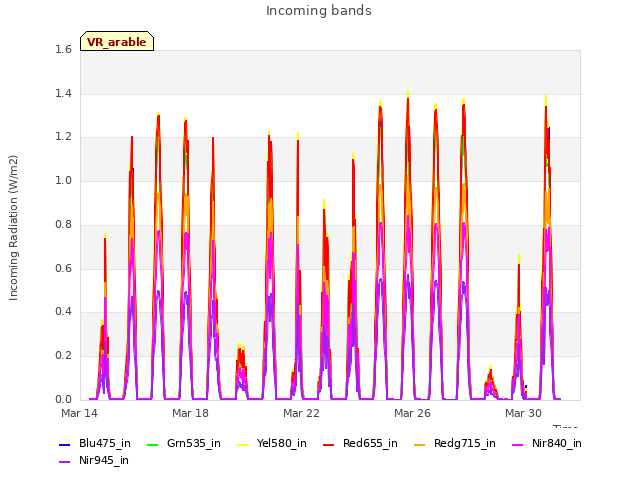
Task: Click the 0.0 y-axis tick label
Action: pyautogui.click(x=63, y=400)
